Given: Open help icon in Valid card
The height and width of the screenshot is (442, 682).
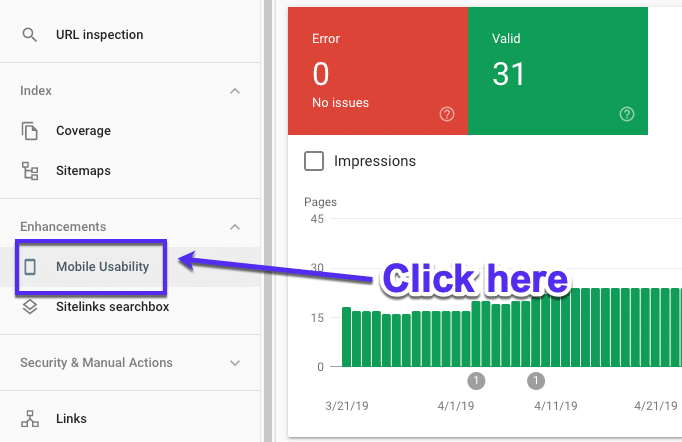Looking at the screenshot, I should (x=627, y=114).
